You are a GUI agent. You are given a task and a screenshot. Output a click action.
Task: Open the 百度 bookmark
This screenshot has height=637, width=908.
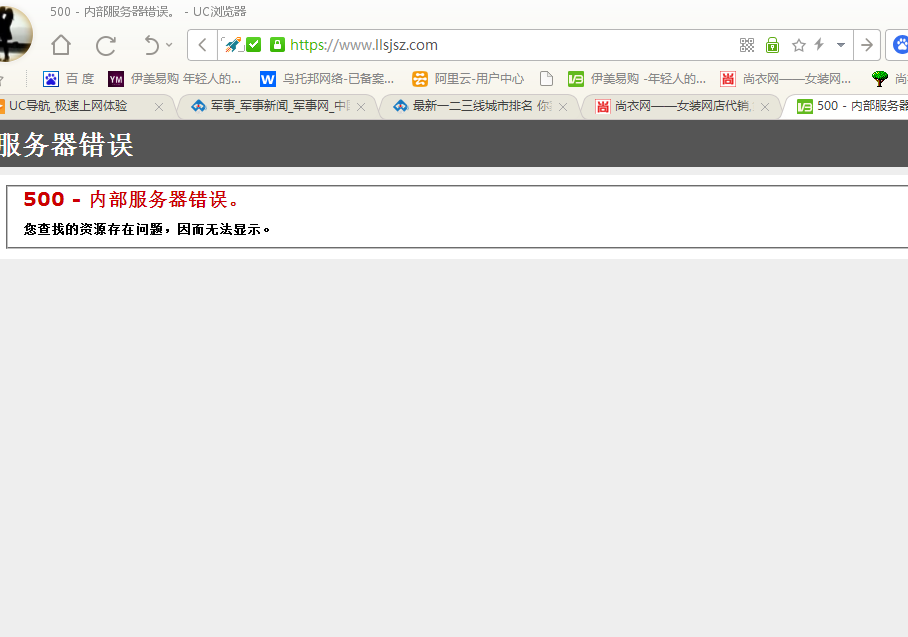[x=68, y=79]
